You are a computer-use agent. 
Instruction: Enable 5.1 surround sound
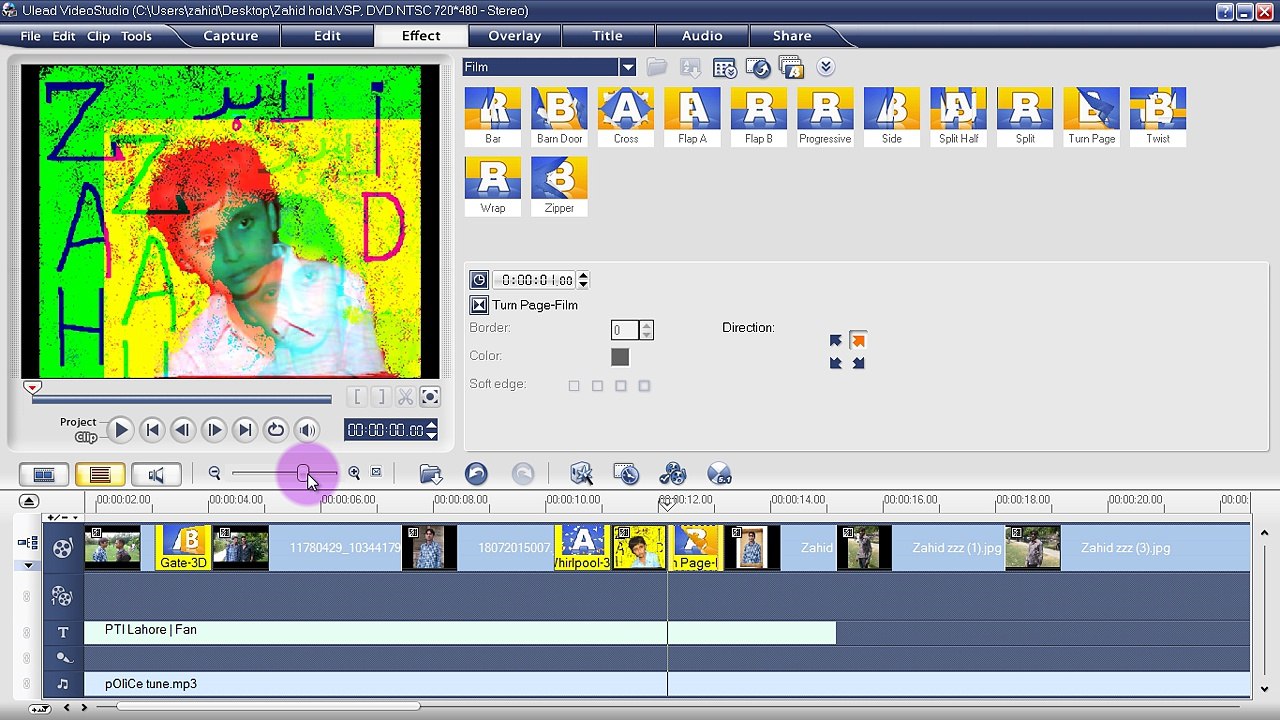(719, 474)
